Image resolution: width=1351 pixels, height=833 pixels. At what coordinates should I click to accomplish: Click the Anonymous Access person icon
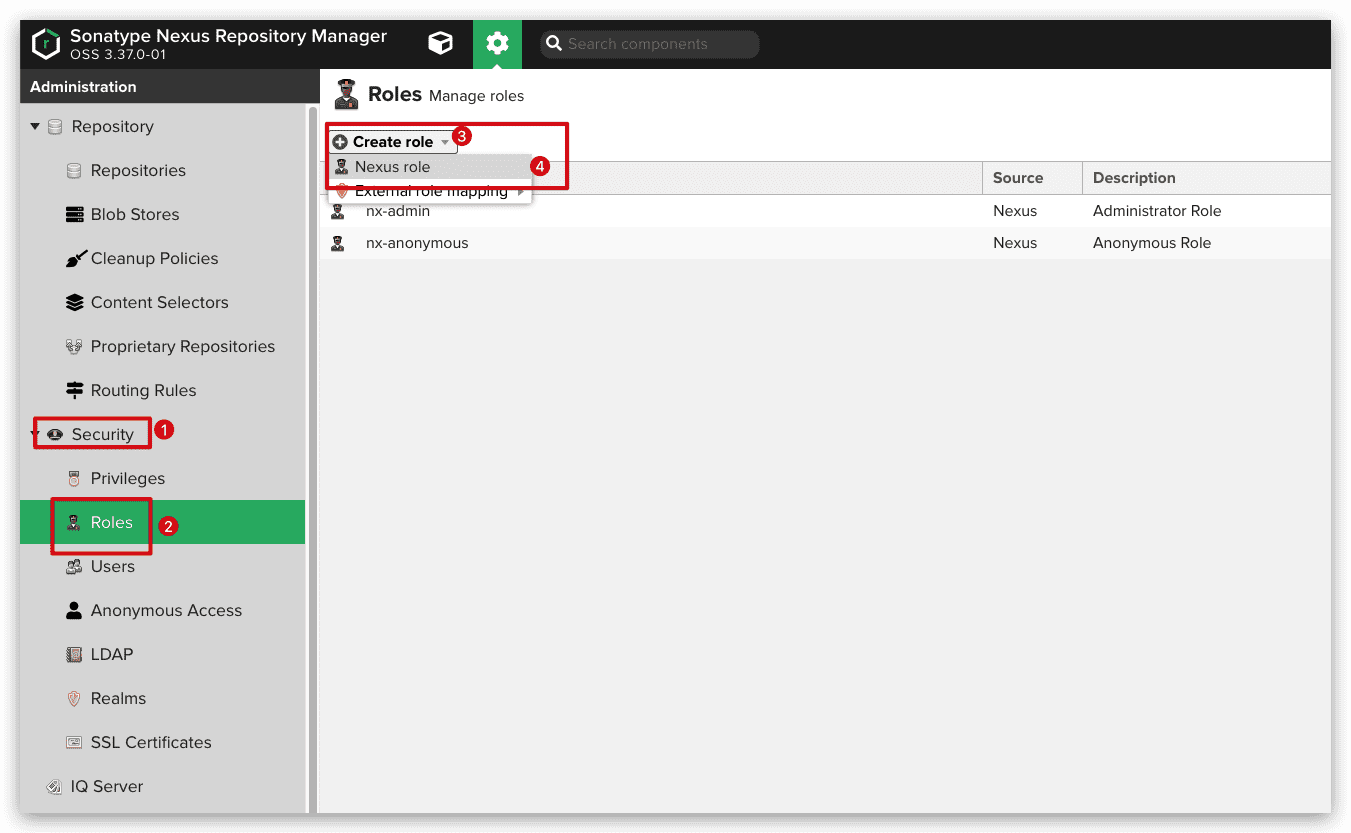[x=74, y=611]
